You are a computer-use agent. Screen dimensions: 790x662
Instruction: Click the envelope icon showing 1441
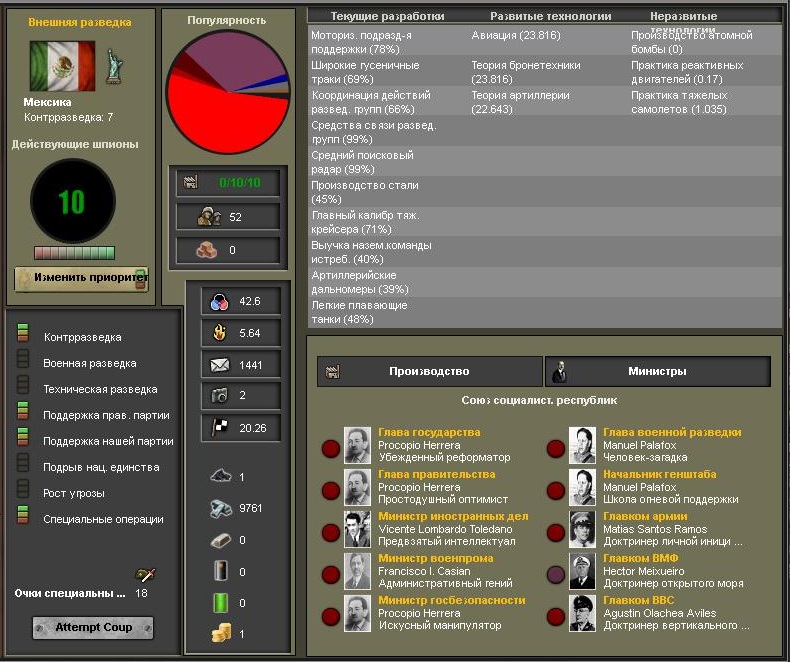point(220,365)
